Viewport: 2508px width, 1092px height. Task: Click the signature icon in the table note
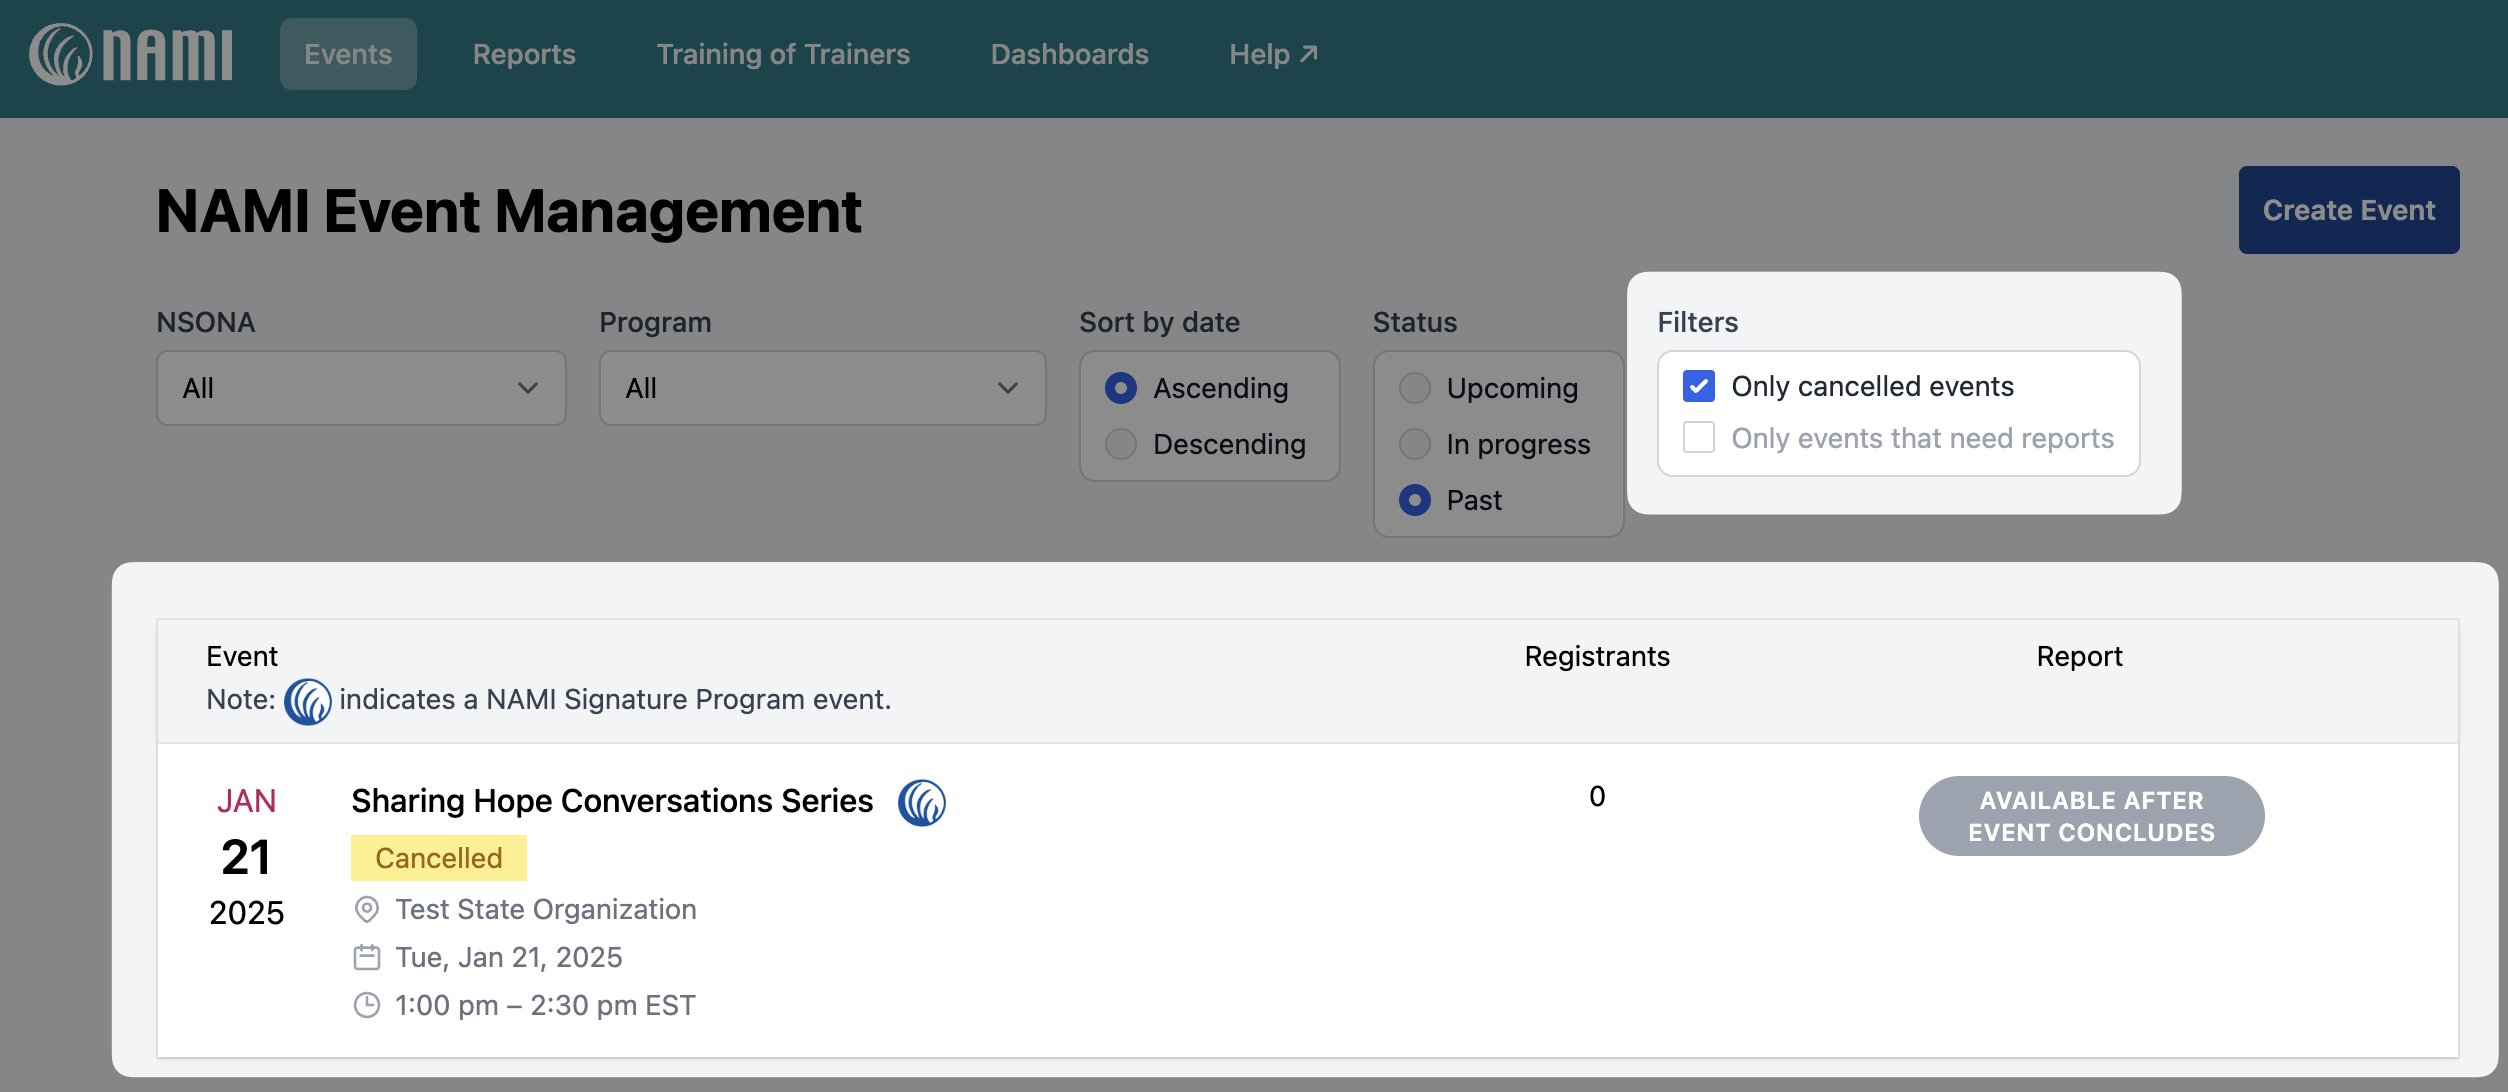308,701
